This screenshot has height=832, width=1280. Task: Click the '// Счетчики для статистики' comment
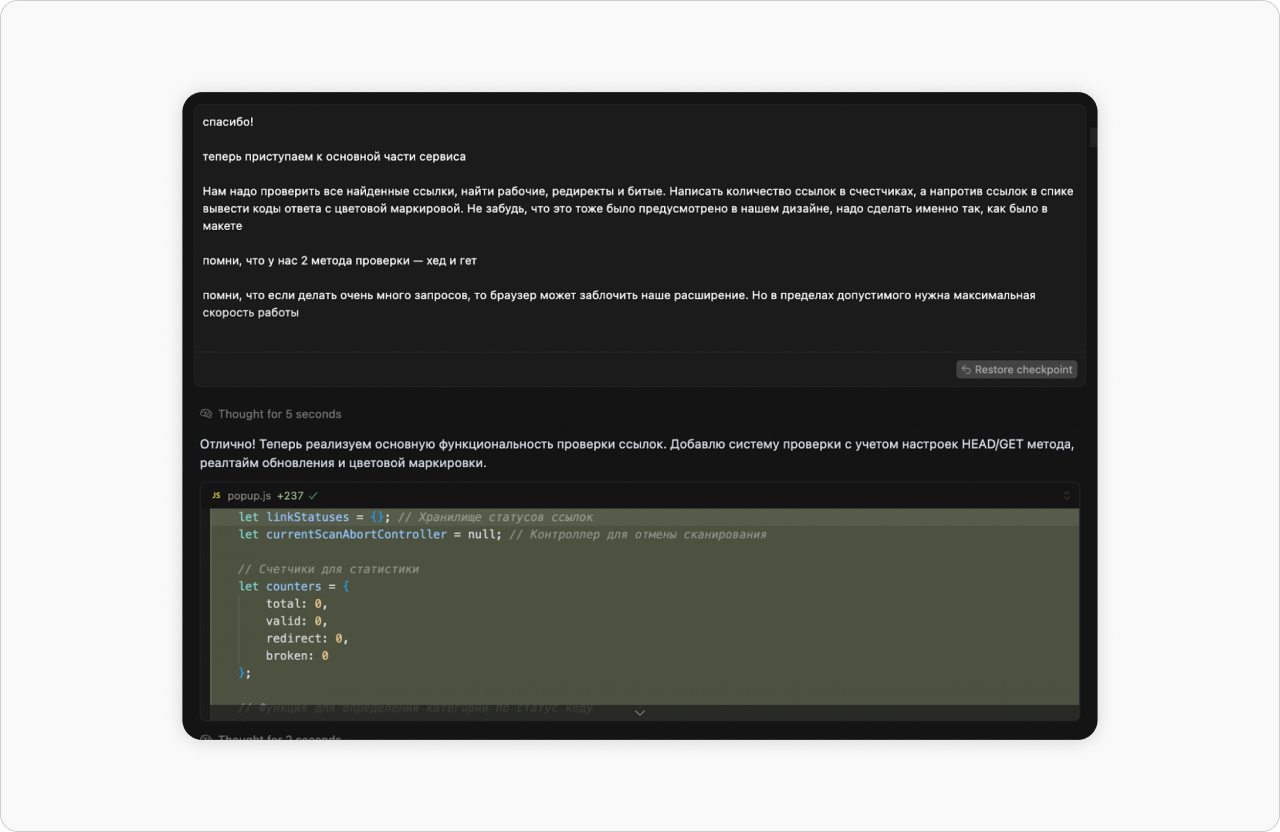click(x=329, y=569)
